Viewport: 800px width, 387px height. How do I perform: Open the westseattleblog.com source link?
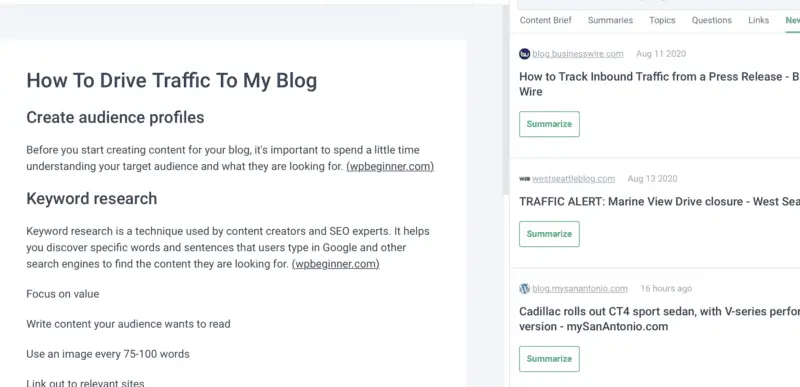(573, 179)
